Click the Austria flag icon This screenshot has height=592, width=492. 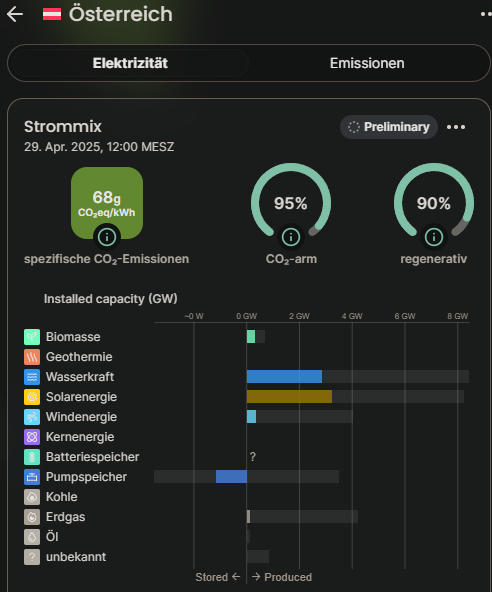pos(52,14)
